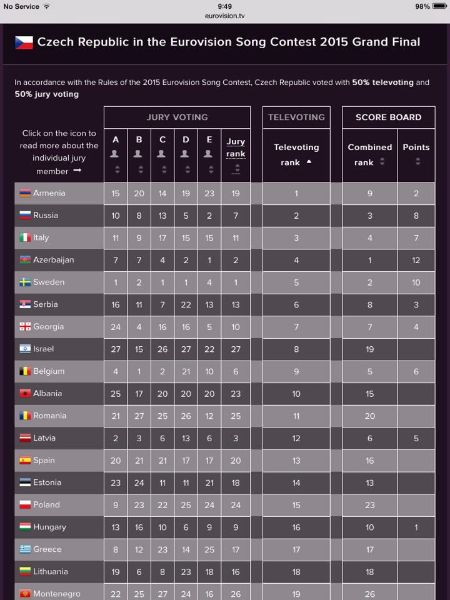Tap the battery indicator in status bar

[439, 6]
